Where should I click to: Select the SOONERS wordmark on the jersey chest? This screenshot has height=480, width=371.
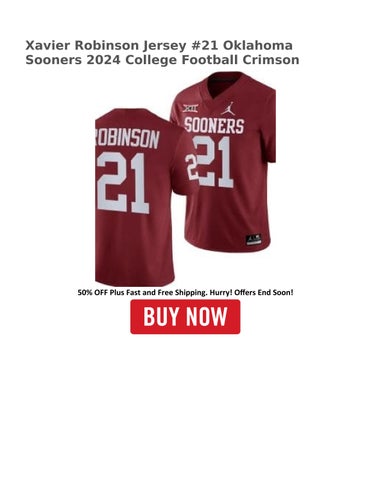[214, 125]
